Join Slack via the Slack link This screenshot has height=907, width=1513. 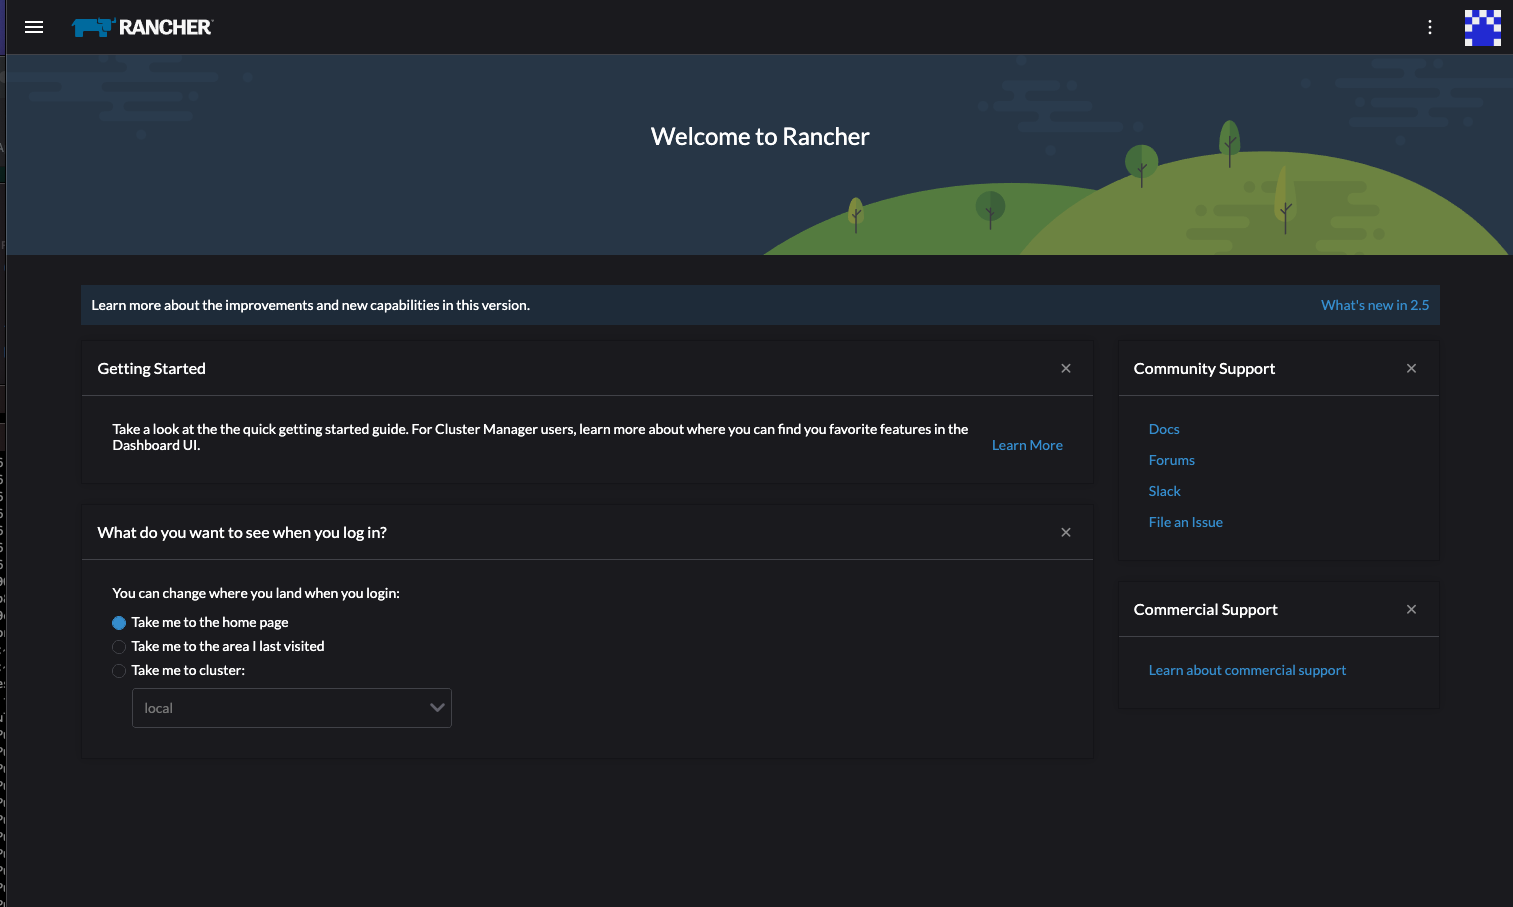pos(1164,491)
